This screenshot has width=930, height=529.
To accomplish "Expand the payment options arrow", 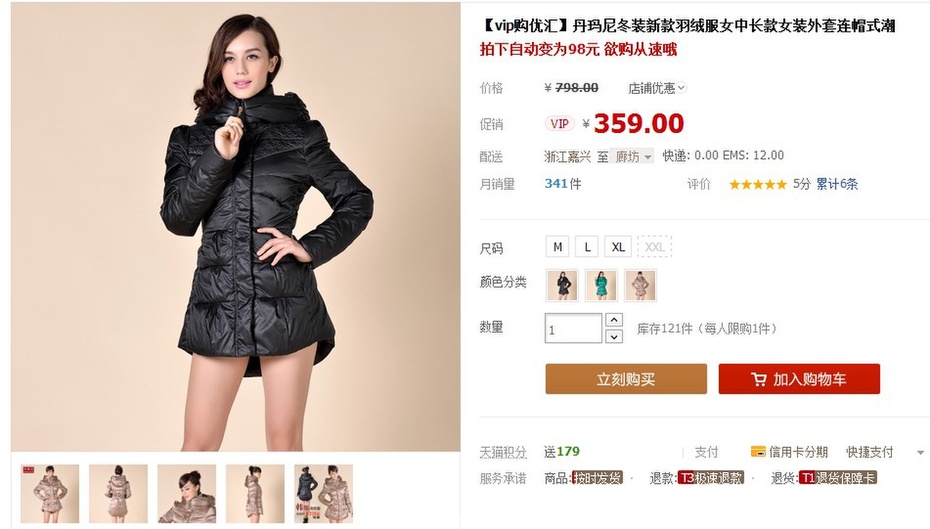I will [x=921, y=452].
